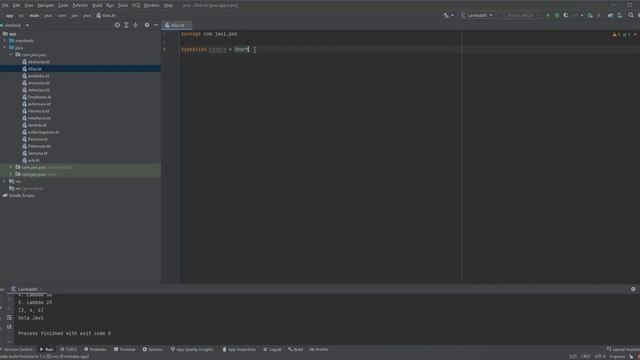Open Run panel settings gear
This screenshot has width=640, height=360.
[x=633, y=289]
